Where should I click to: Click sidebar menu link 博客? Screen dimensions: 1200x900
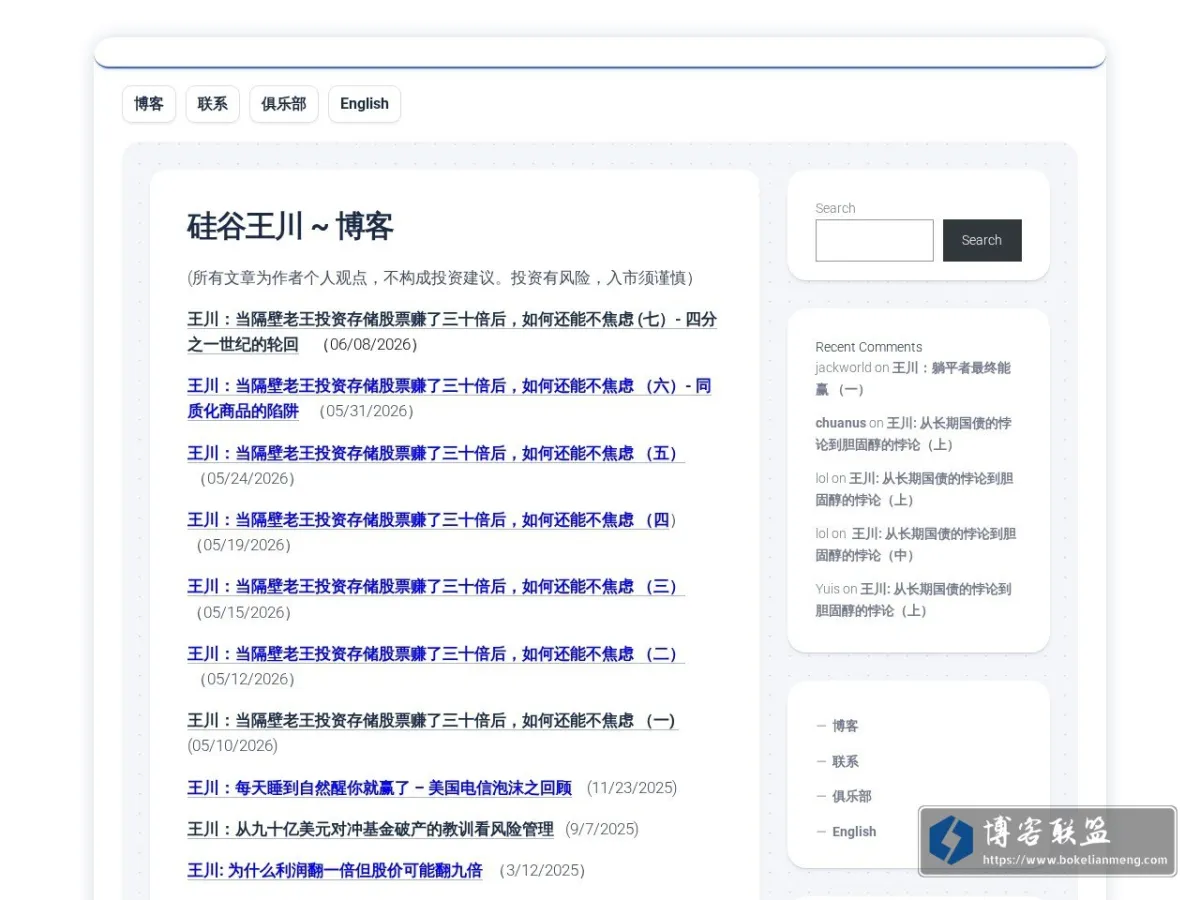pyautogui.click(x=845, y=726)
